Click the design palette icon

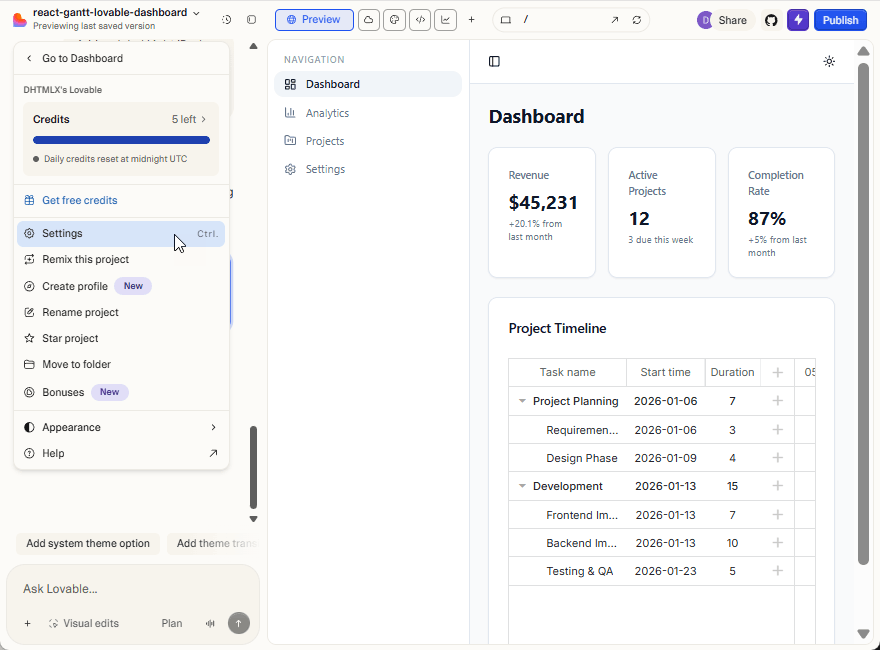click(x=394, y=20)
